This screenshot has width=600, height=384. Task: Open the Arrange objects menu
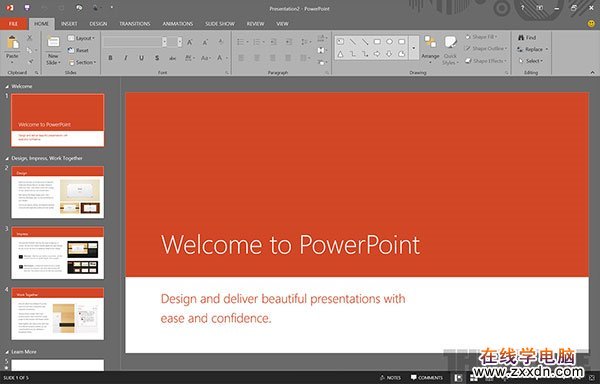[430, 49]
